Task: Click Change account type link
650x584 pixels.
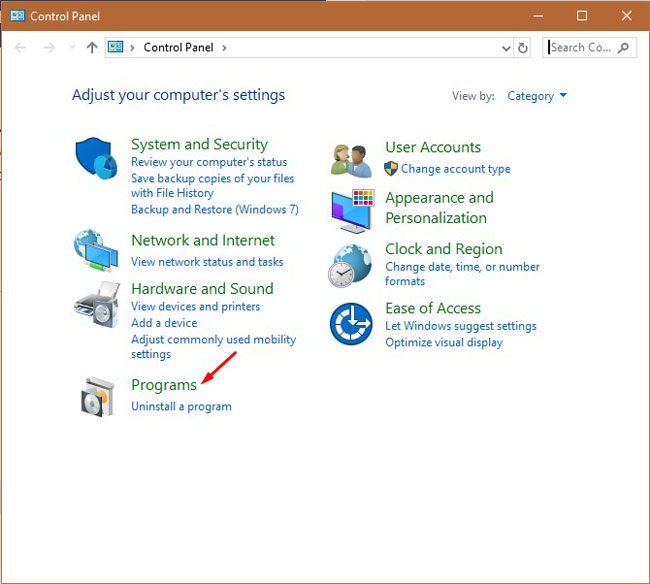Action: (x=456, y=169)
